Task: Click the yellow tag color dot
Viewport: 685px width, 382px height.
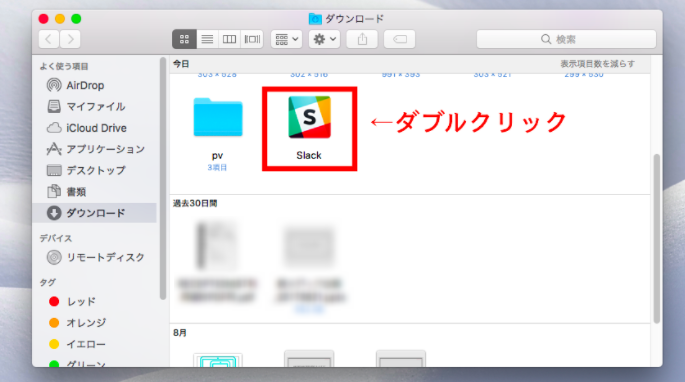Action: pyautogui.click(x=54, y=344)
